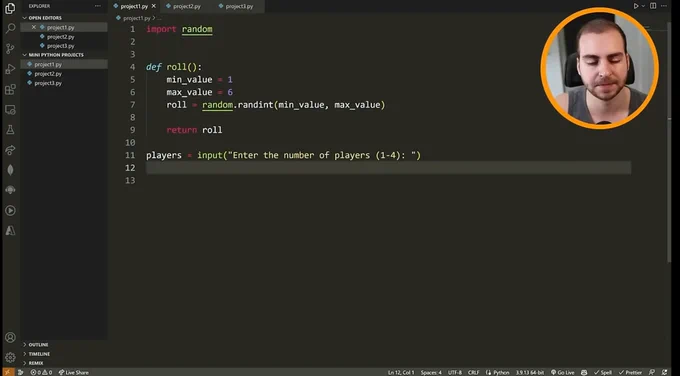Select project1.py in Open Editors

coord(64,27)
